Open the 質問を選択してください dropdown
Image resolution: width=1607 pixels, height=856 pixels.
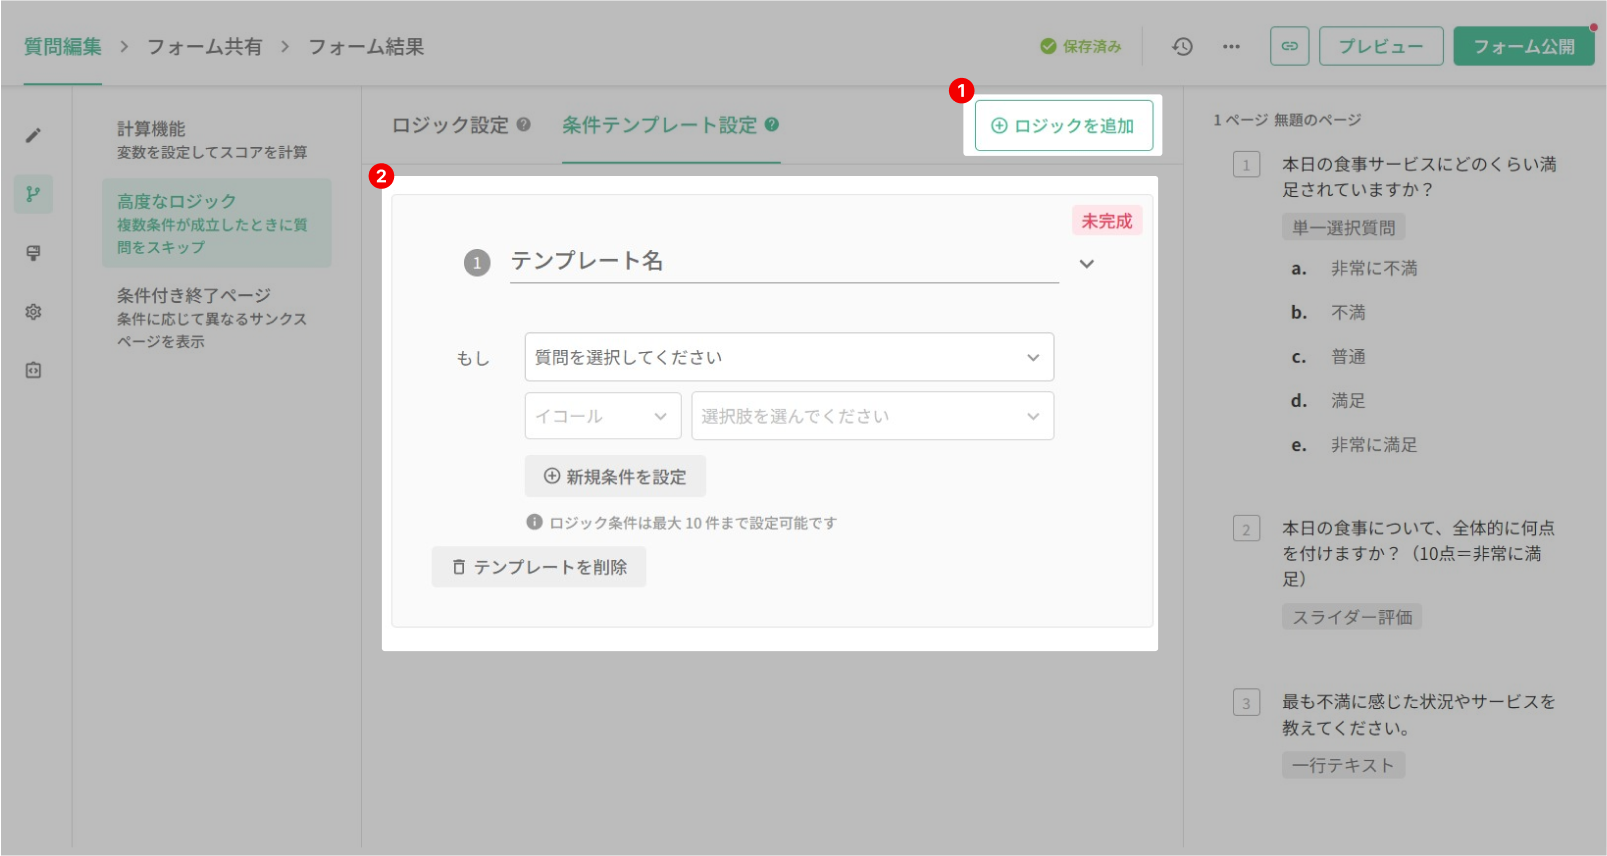789,357
